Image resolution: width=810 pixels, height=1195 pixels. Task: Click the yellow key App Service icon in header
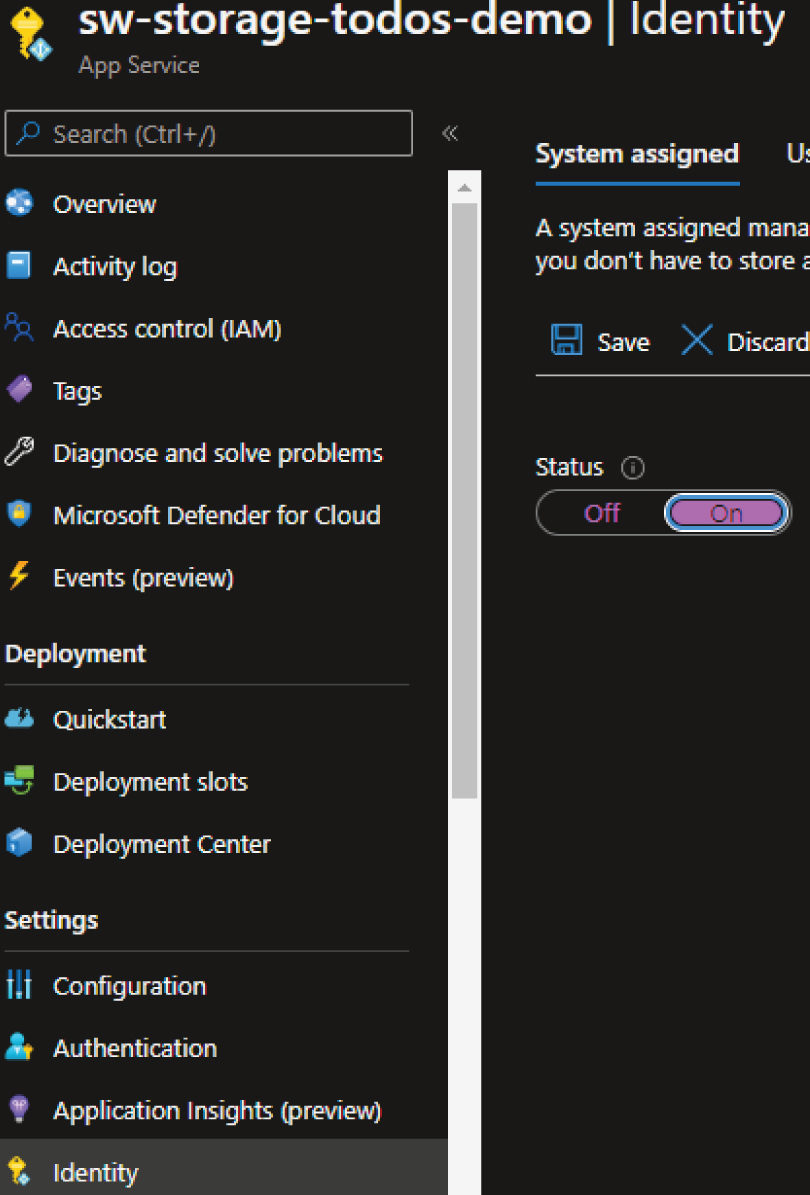click(30, 35)
